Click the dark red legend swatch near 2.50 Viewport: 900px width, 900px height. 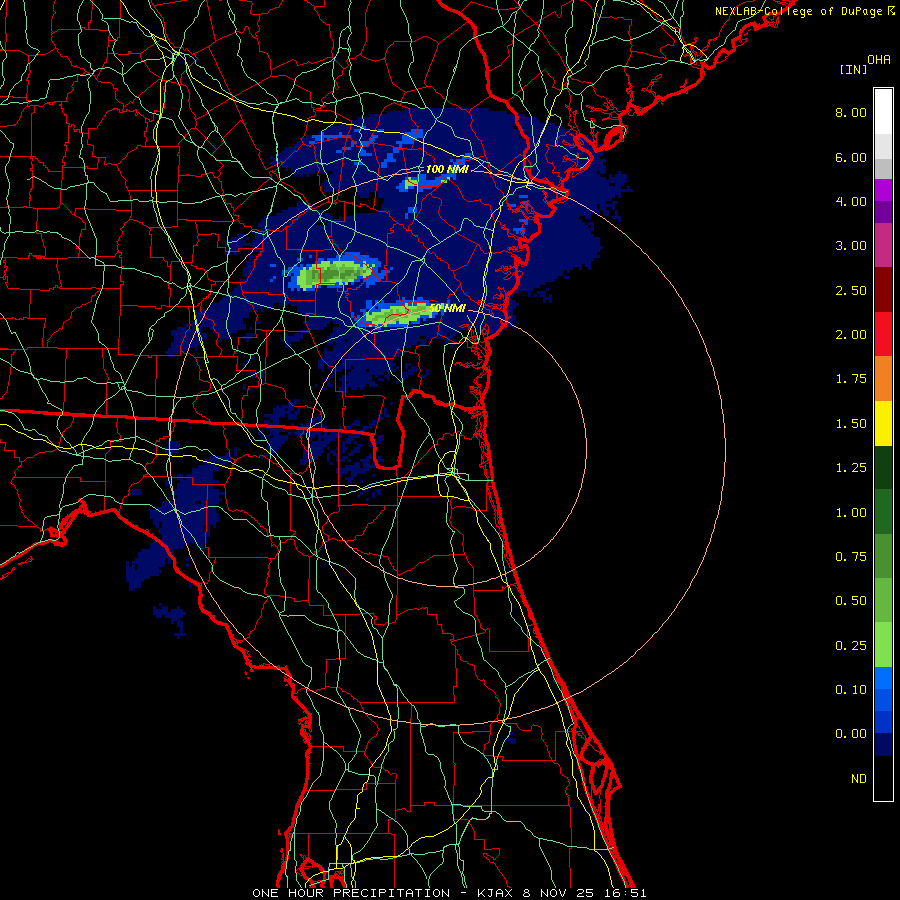(883, 290)
